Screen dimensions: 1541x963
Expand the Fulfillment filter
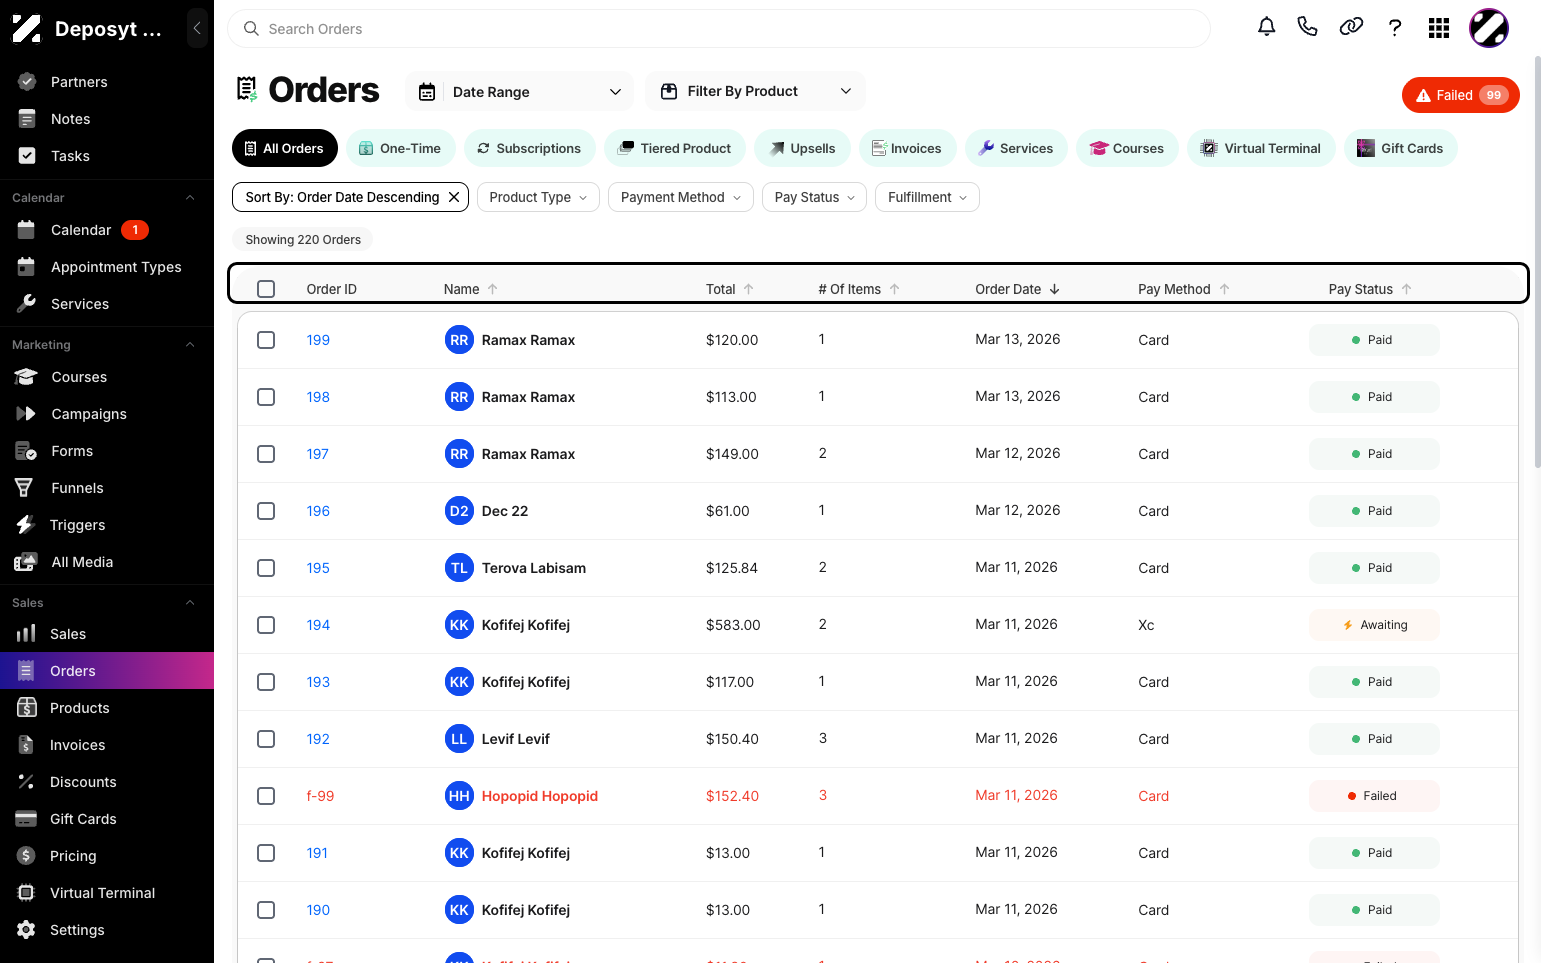(x=927, y=197)
